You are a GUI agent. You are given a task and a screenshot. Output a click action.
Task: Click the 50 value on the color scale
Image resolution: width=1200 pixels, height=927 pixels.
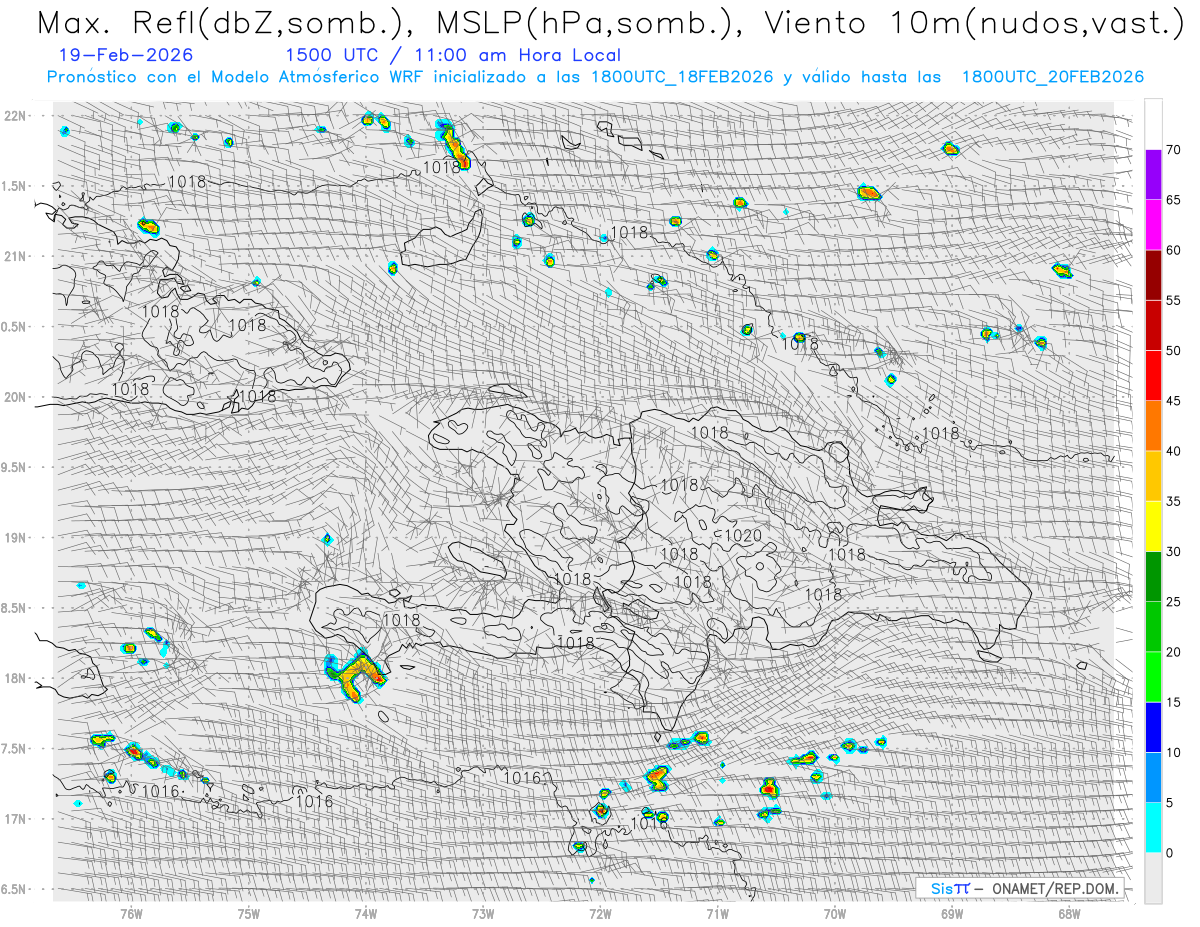1173,351
